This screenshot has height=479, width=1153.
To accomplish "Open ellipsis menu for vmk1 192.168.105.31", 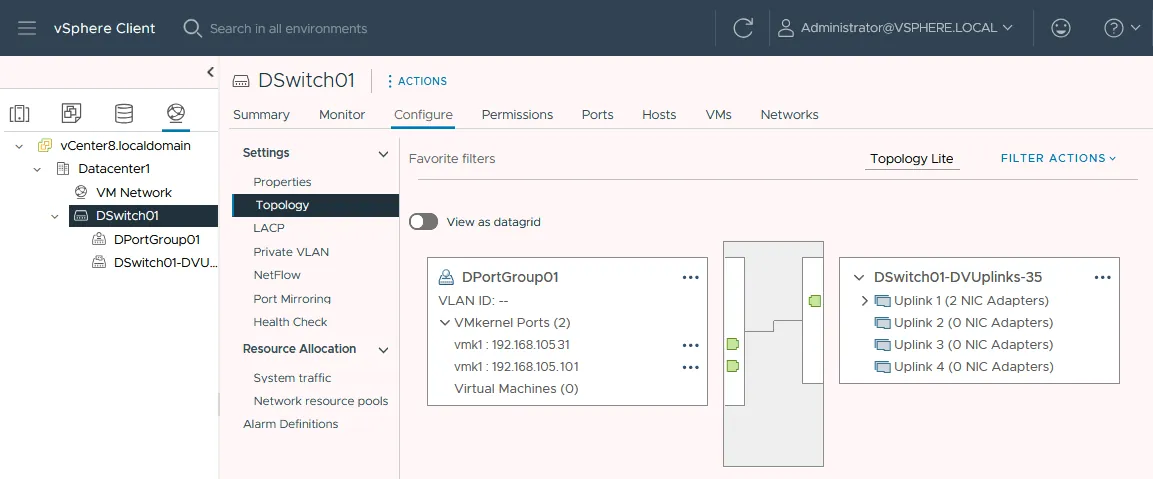I will (690, 345).
